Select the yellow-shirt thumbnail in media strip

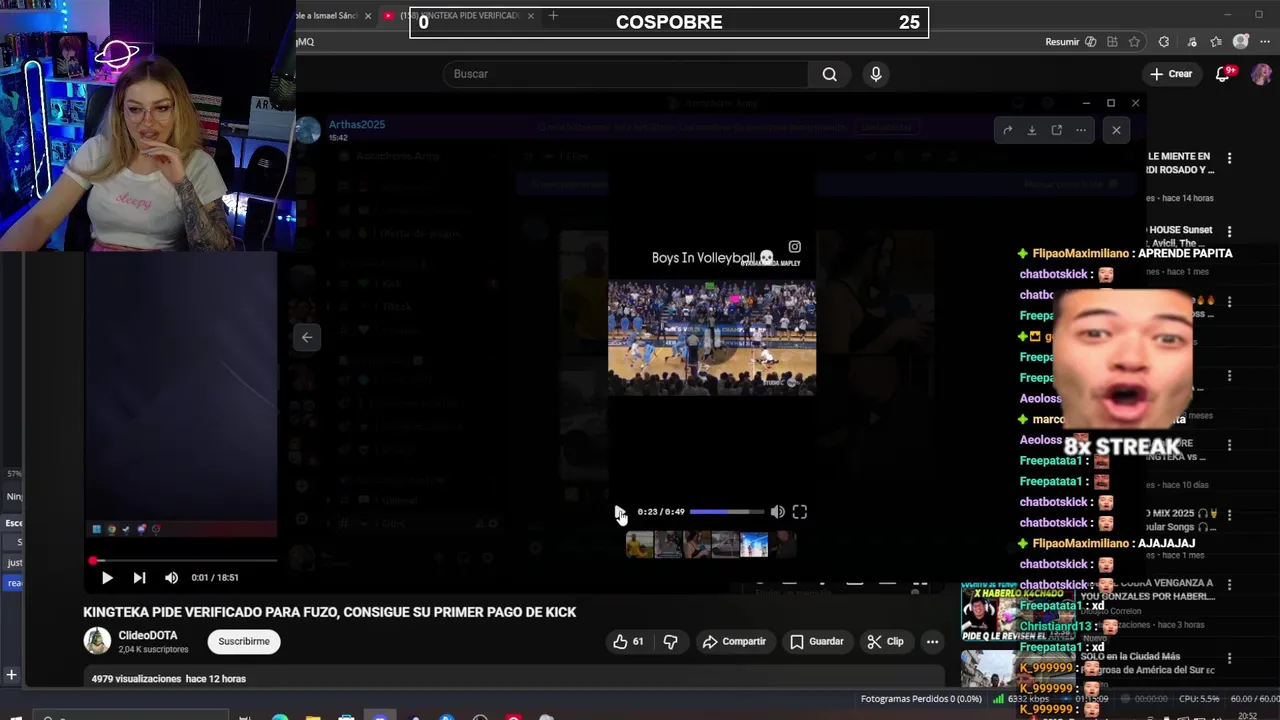(x=639, y=545)
